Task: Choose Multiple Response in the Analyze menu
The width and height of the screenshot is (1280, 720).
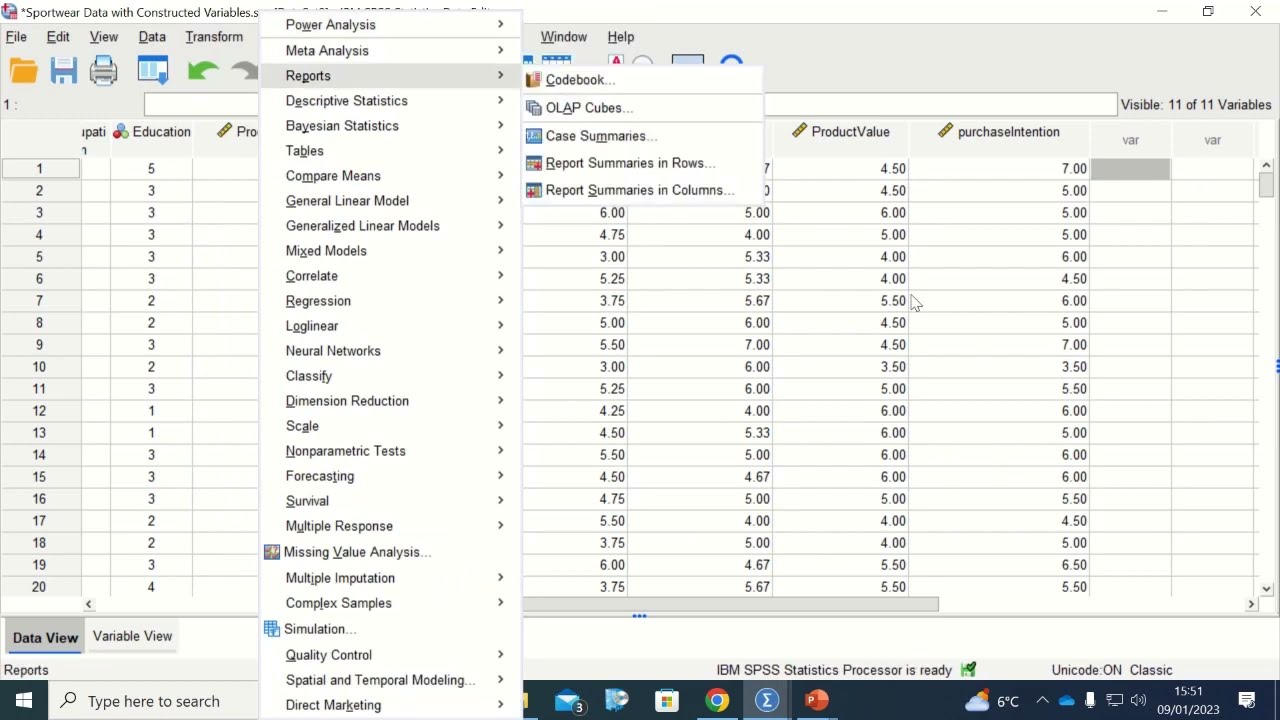Action: click(391, 526)
